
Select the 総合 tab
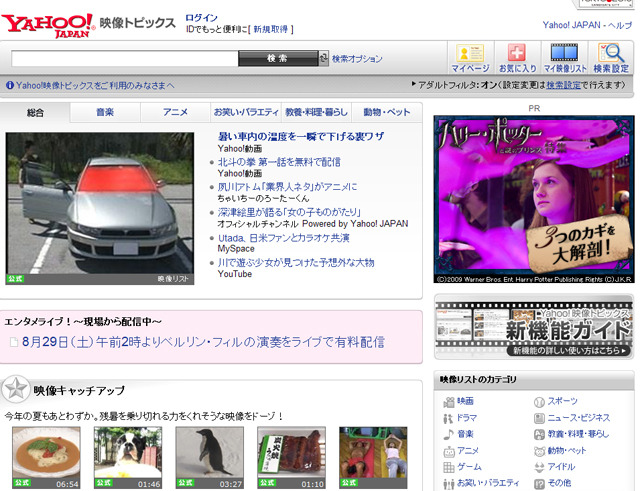point(35,113)
